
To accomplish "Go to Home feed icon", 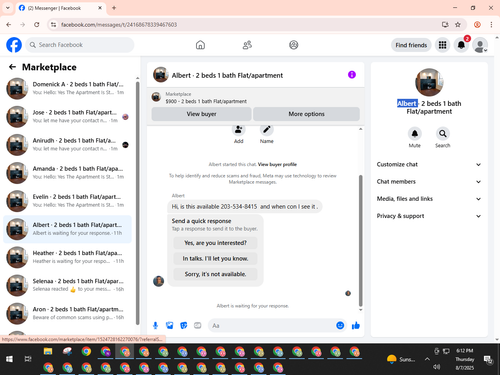I will (200, 45).
